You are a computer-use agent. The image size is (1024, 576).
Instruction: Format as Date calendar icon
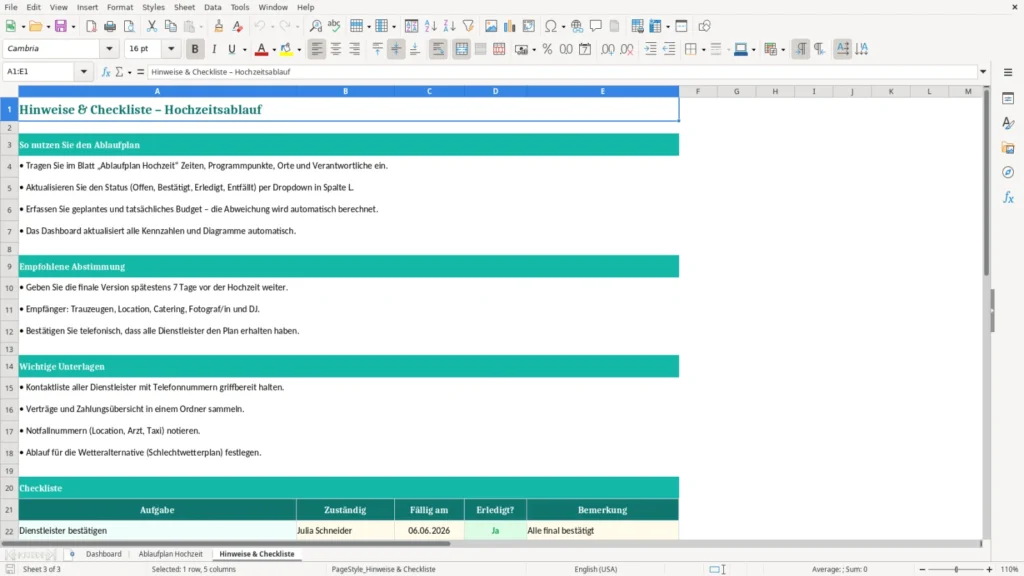click(585, 49)
